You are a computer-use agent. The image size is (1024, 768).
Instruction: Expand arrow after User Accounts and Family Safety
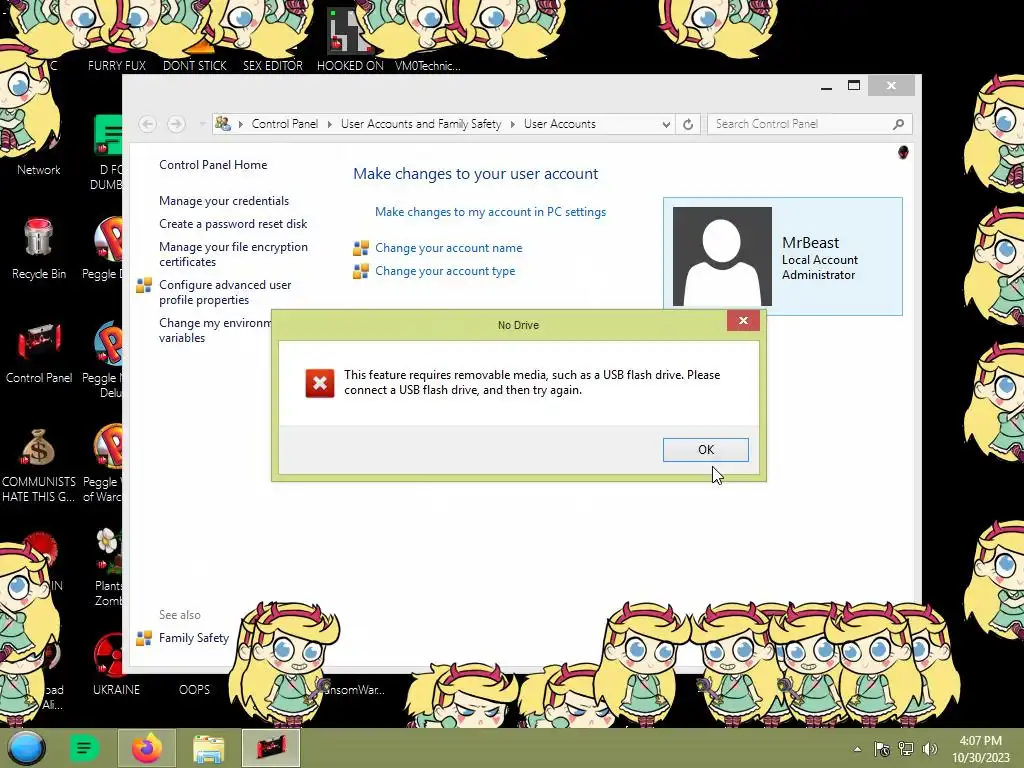pos(513,124)
